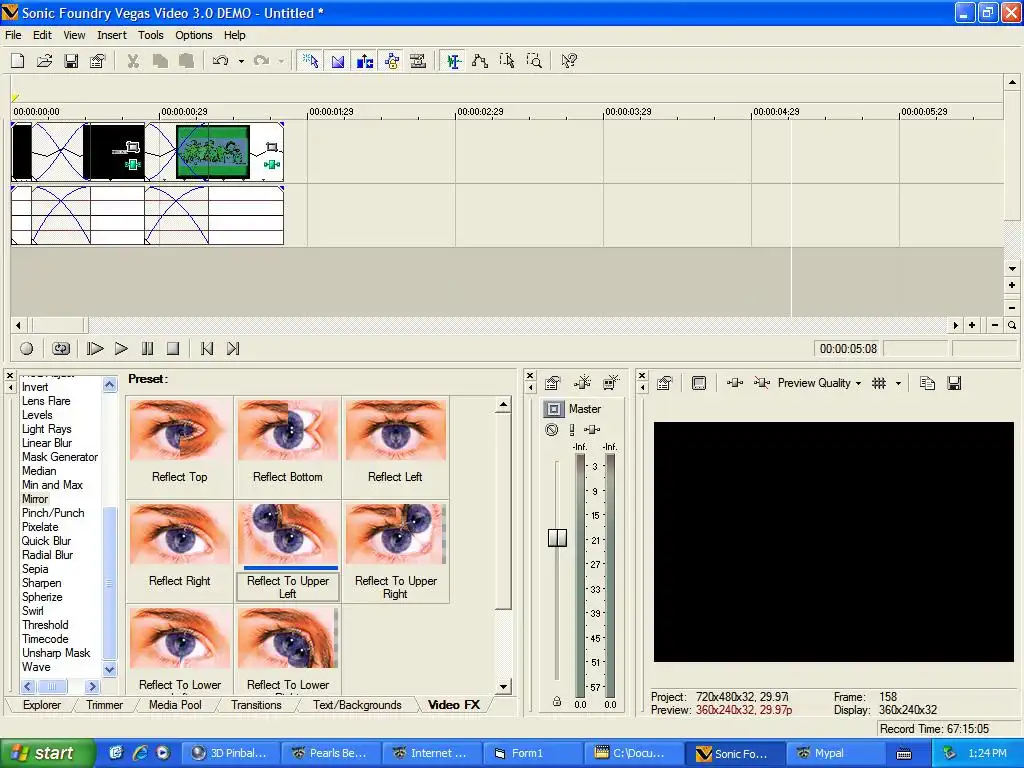This screenshot has width=1024, height=768.
Task: Open the Preview Quality dropdown
Action: coord(819,383)
